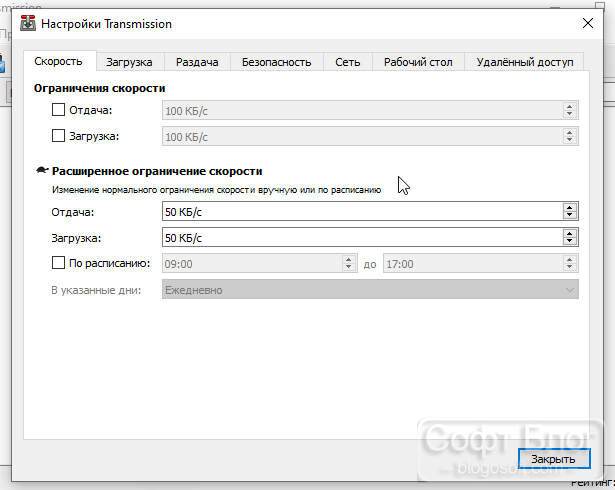The height and width of the screenshot is (490, 615).
Task: Click the turtle speed limit icon
Action: (x=42, y=170)
